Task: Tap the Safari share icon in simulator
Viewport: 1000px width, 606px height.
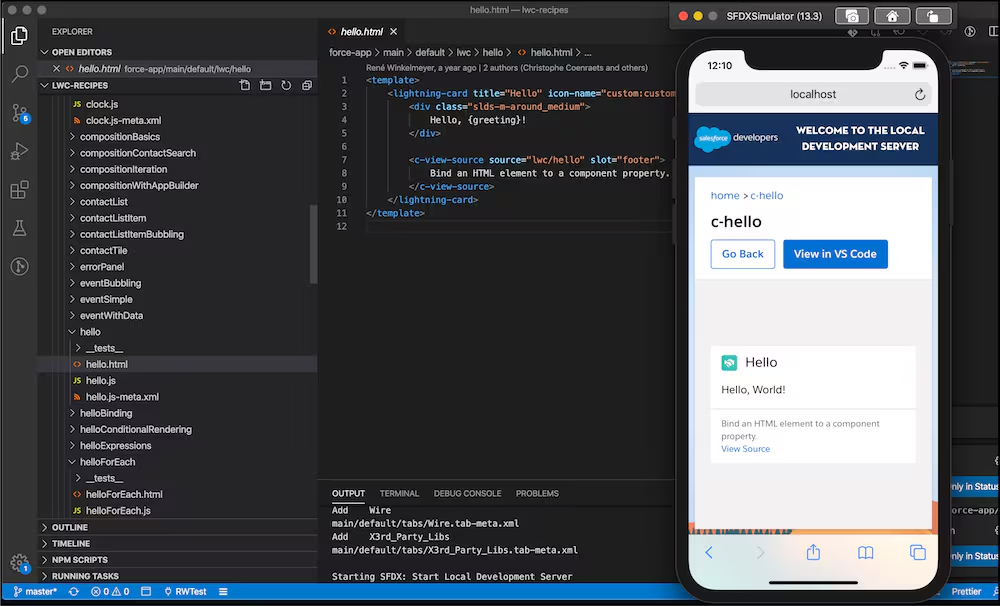Action: coord(813,552)
